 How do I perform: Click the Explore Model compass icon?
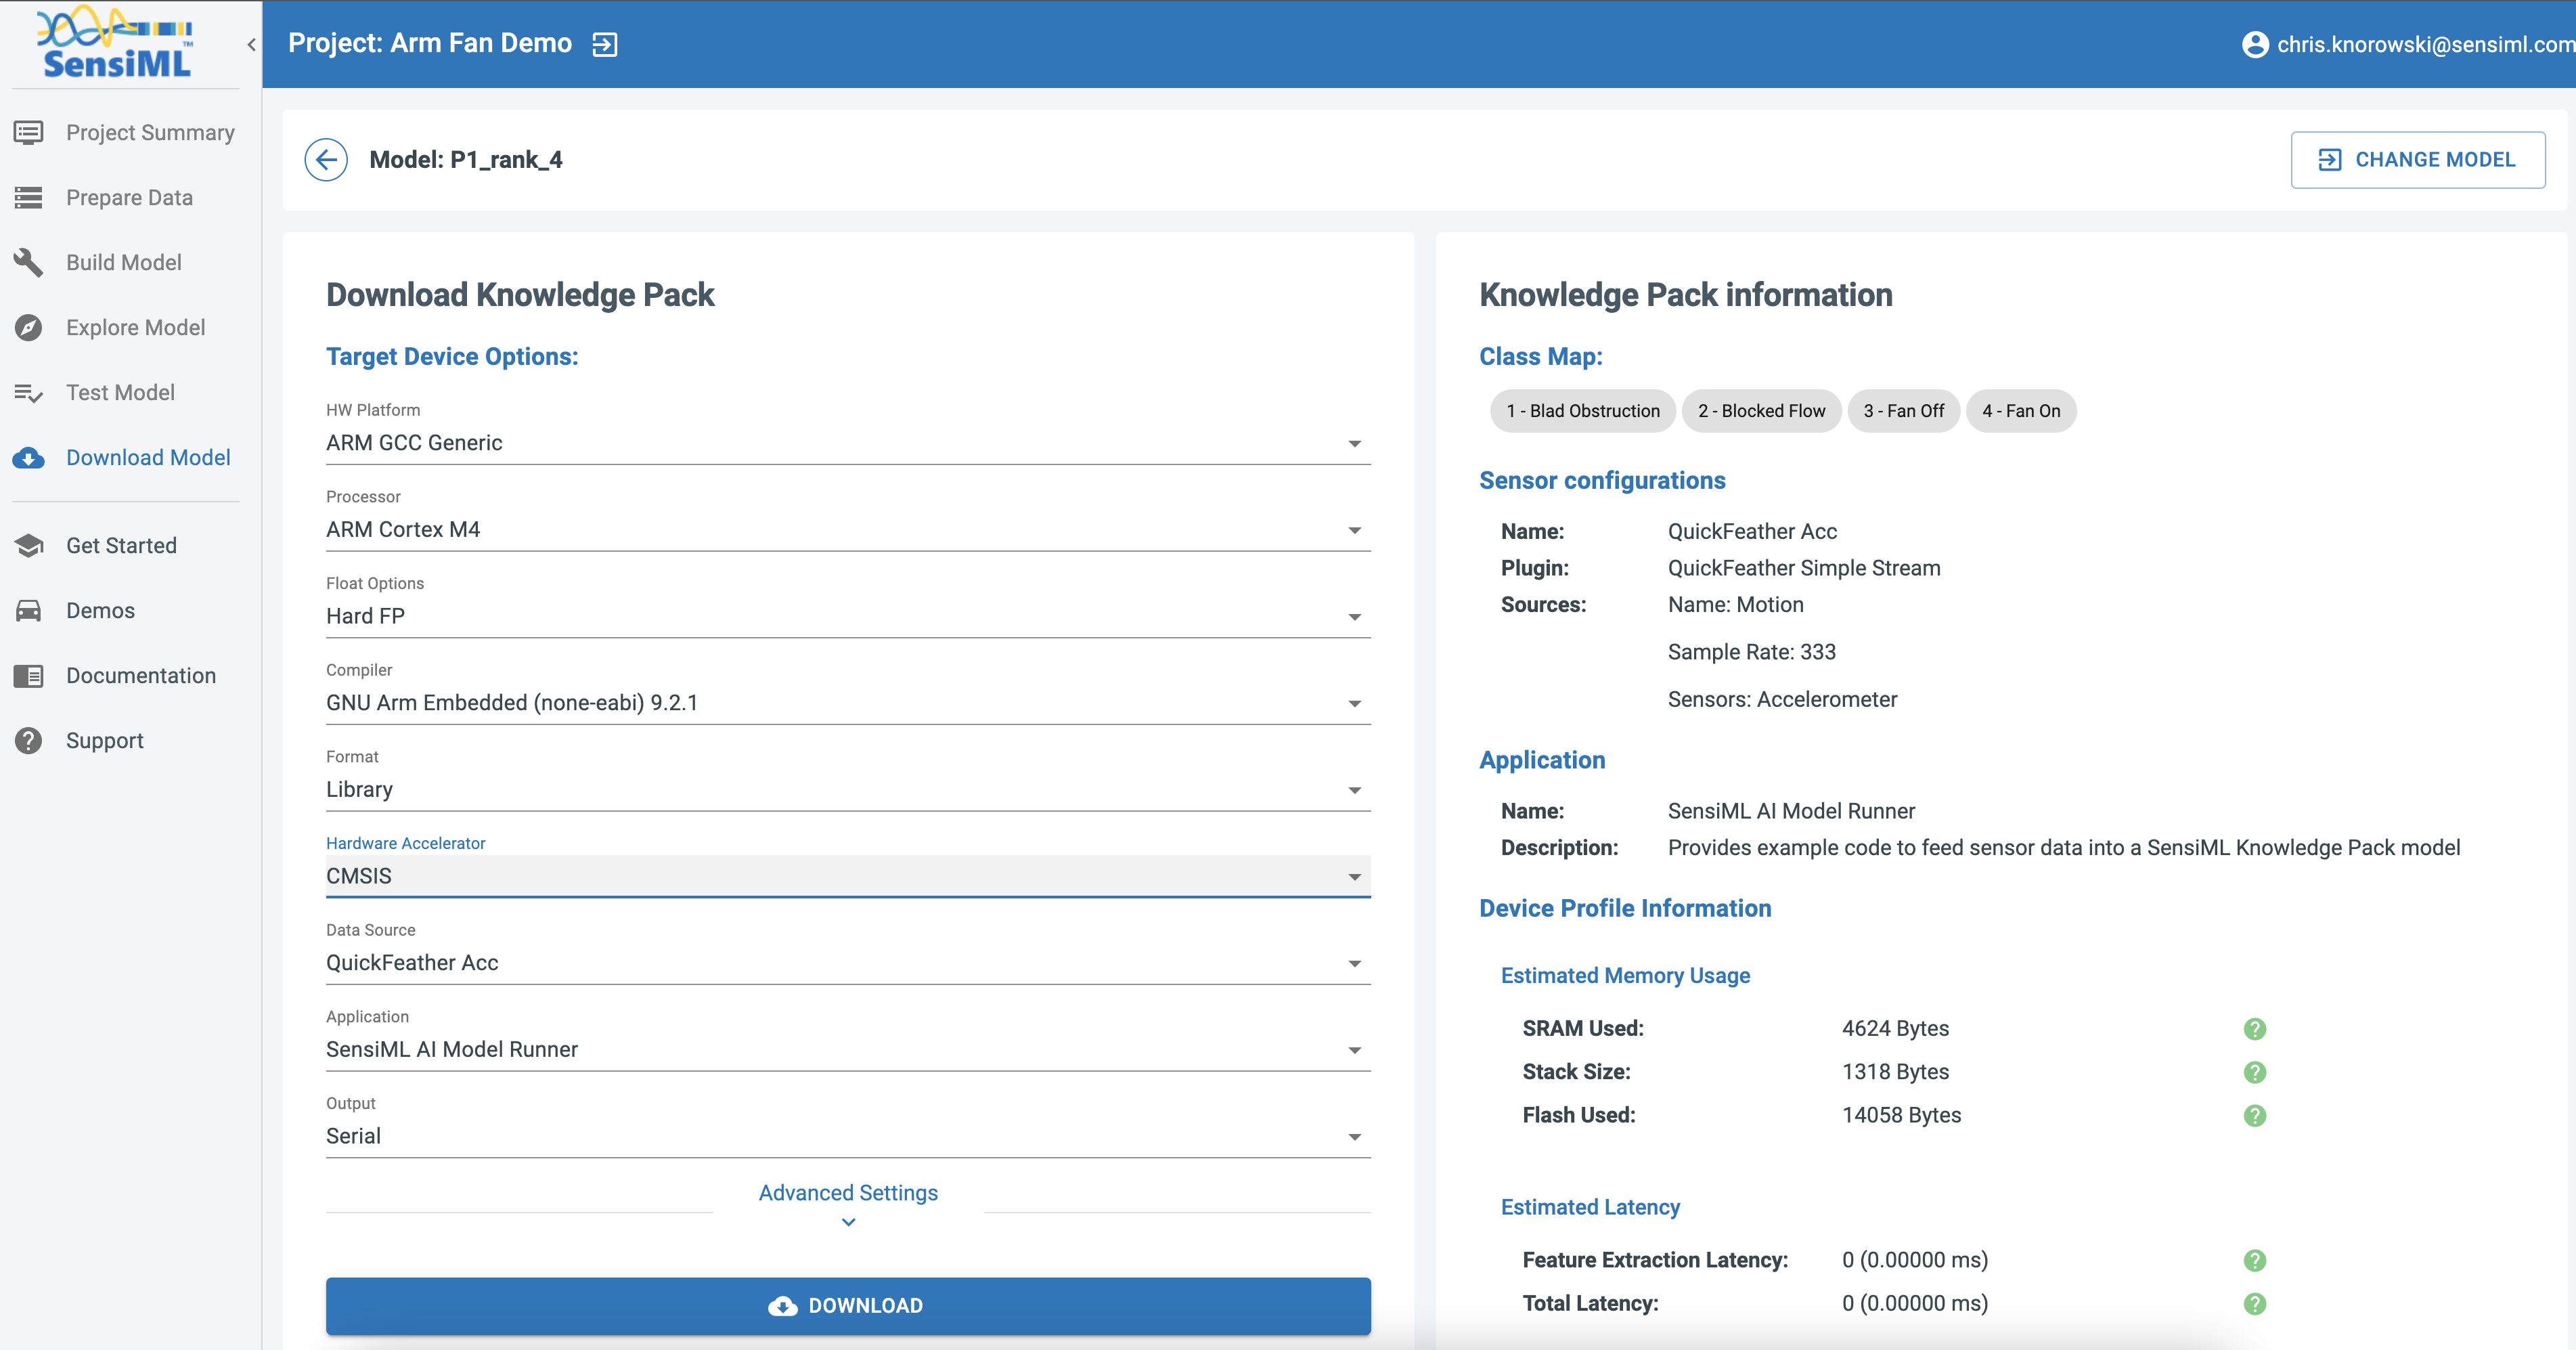(28, 327)
